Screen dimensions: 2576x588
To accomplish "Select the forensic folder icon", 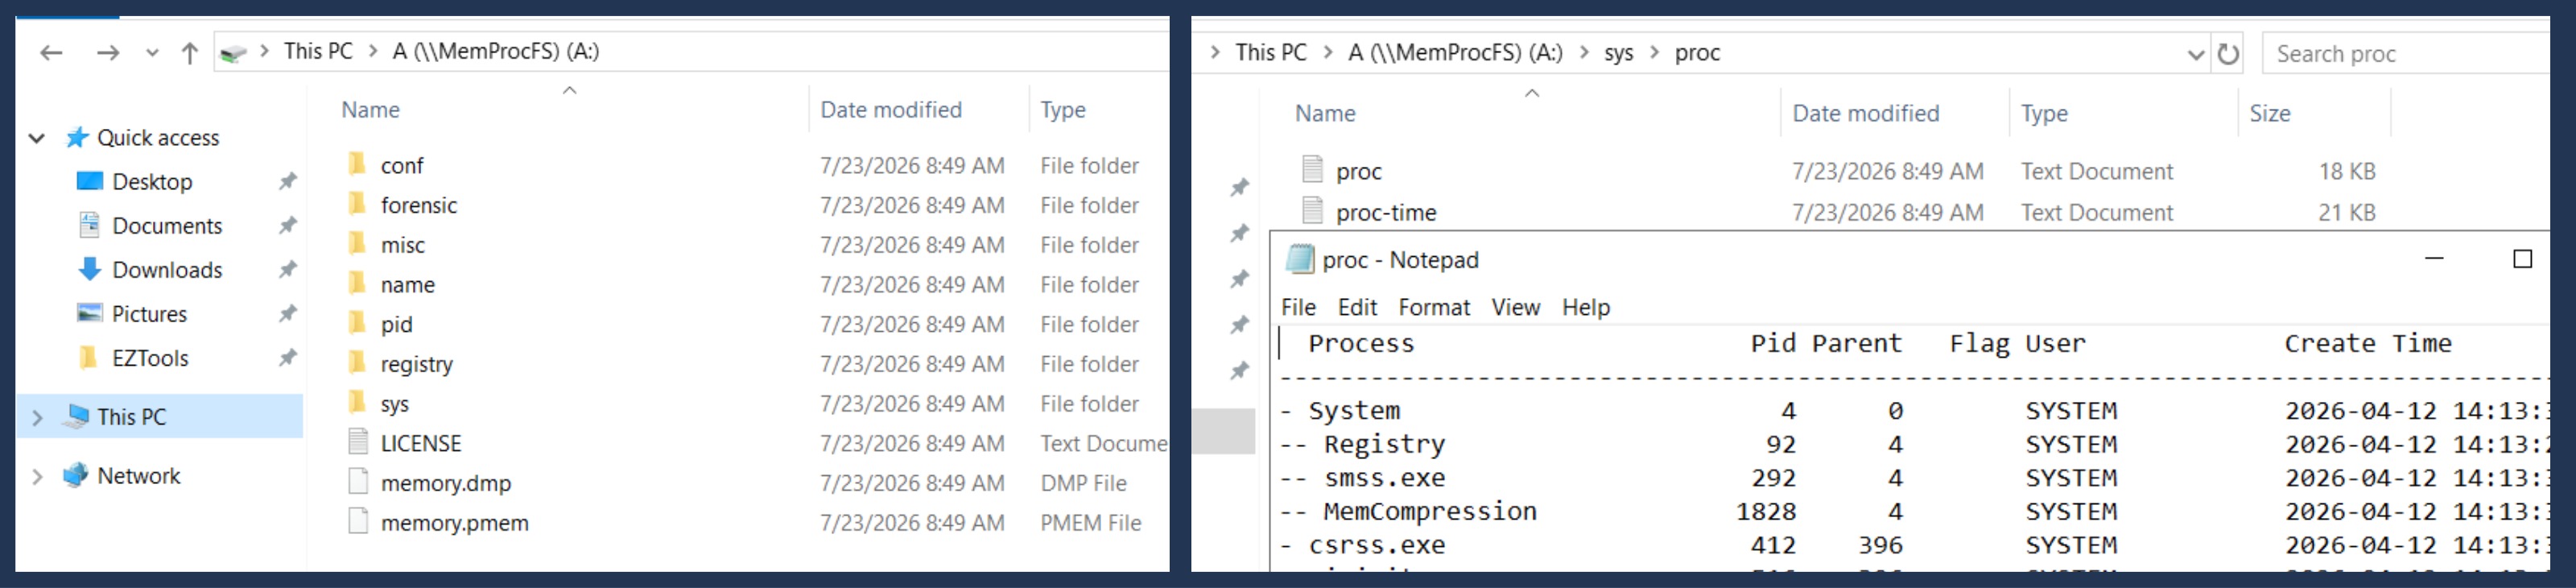I will coord(357,204).
